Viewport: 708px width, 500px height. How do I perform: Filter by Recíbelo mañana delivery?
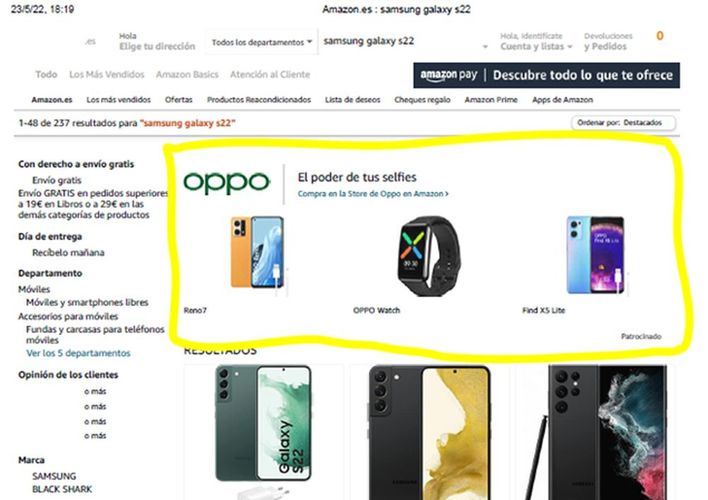click(68, 252)
